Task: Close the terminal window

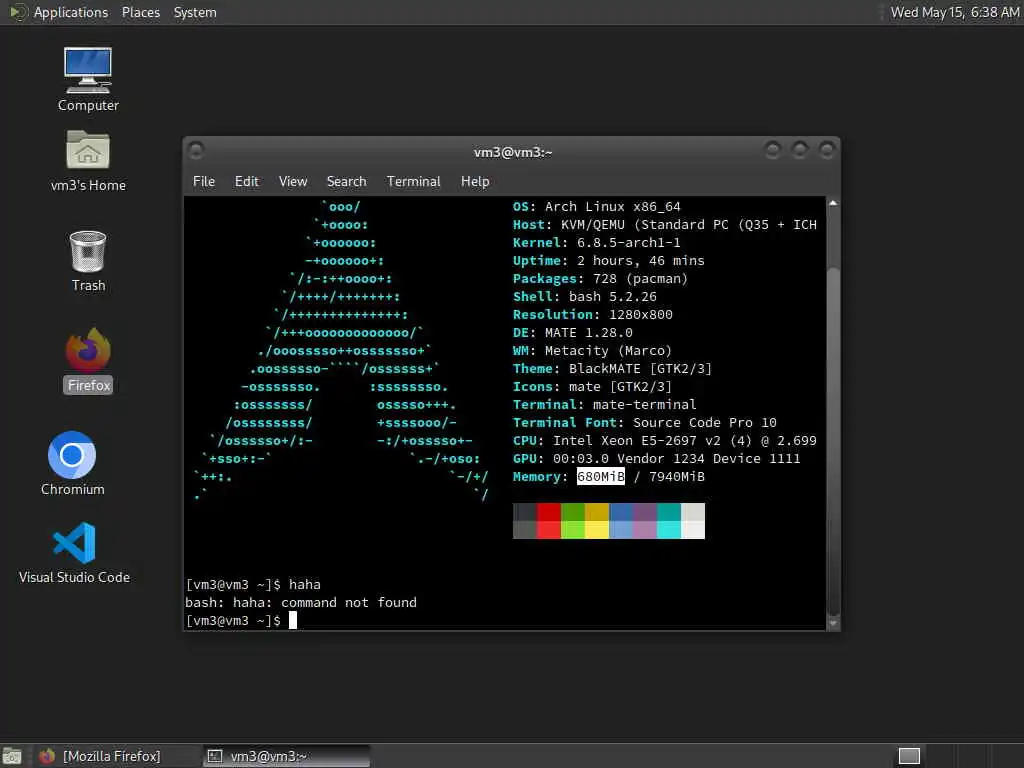Action: click(827, 151)
